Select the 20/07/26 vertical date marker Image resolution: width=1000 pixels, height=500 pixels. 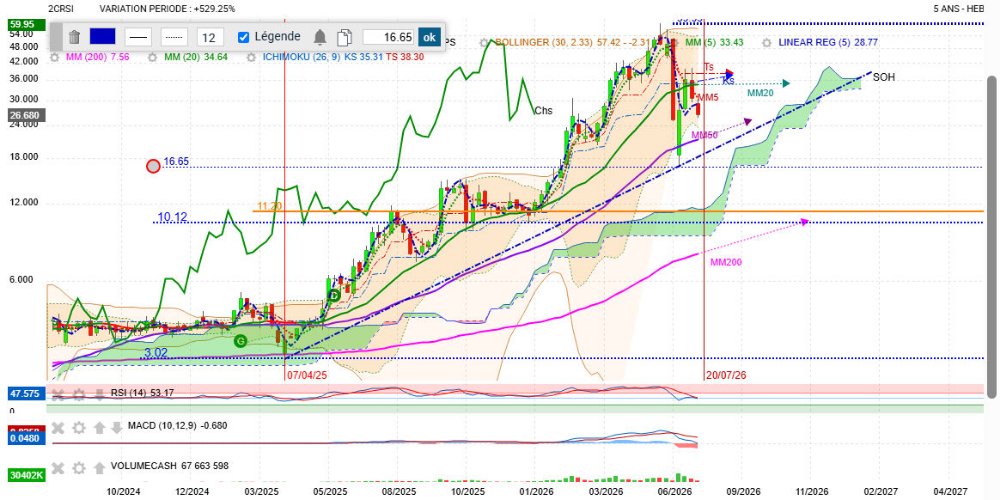tap(726, 376)
